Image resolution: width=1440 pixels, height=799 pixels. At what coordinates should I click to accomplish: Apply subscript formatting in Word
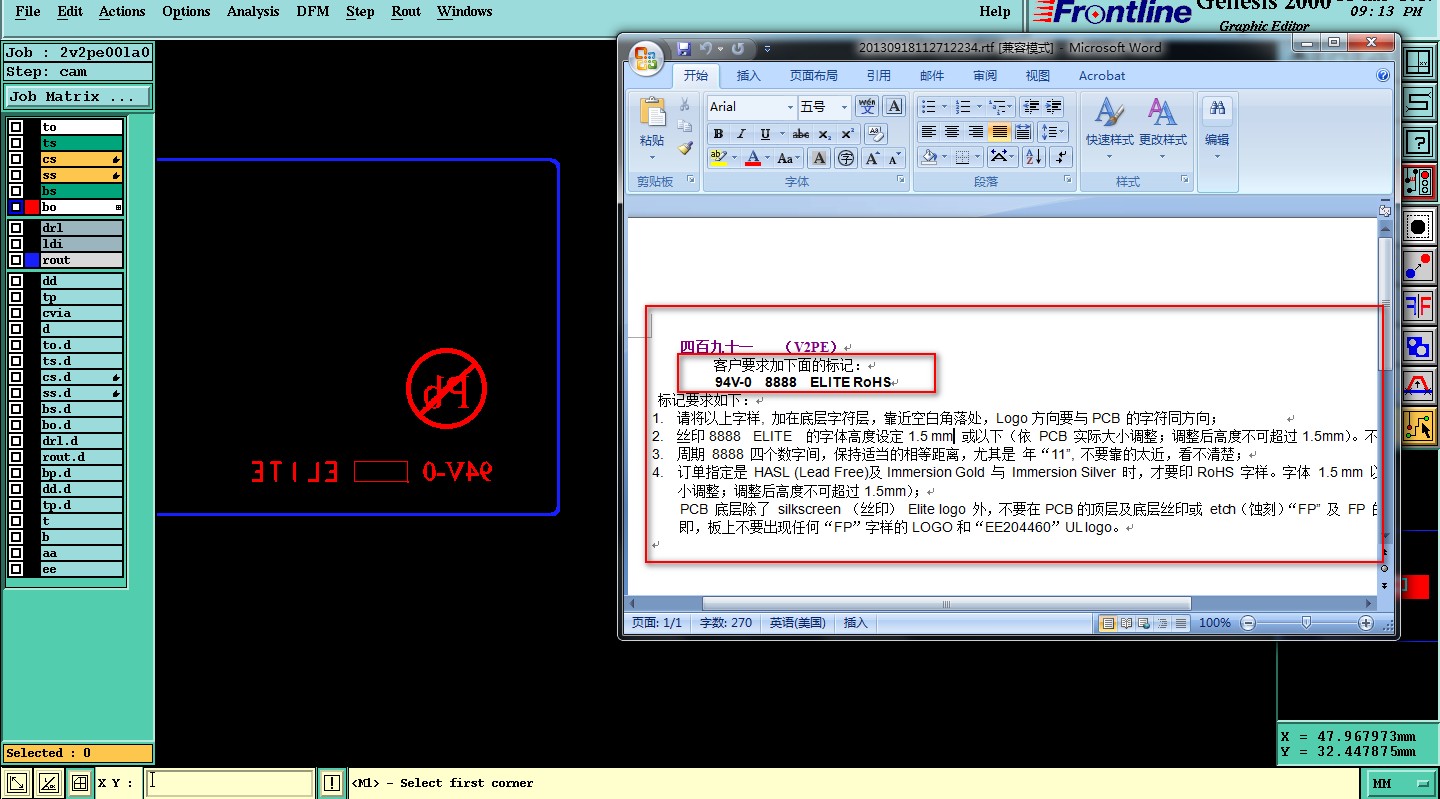click(x=824, y=134)
